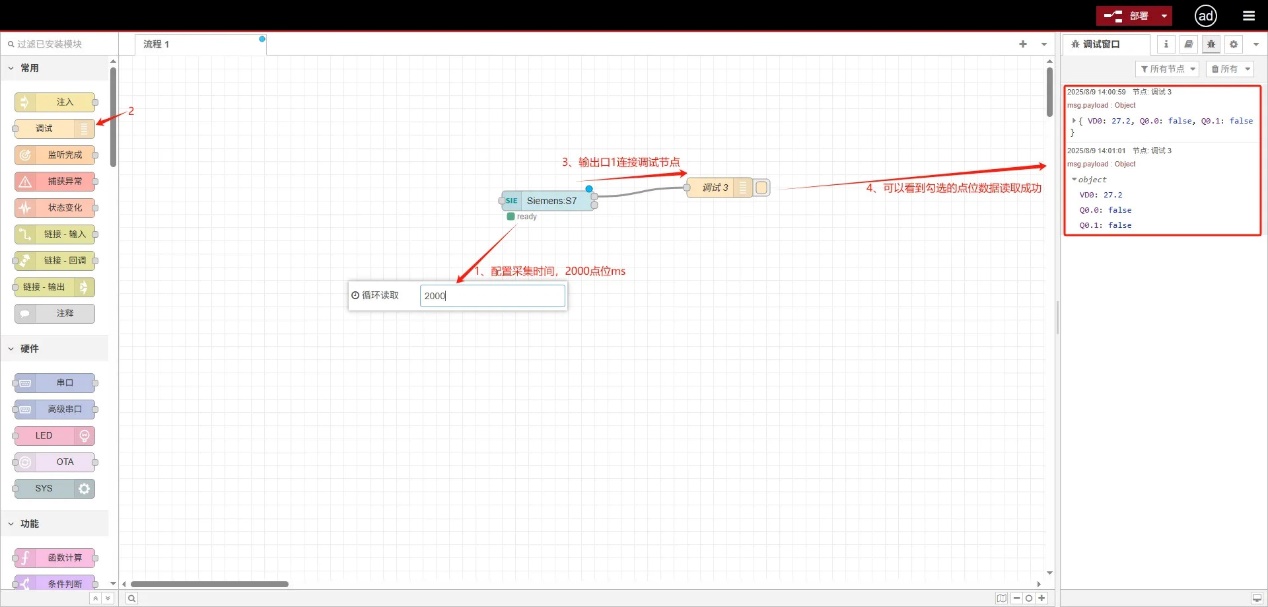Click the 捕获异常 catch node icon
This screenshot has height=607, width=1268.
click(25, 182)
